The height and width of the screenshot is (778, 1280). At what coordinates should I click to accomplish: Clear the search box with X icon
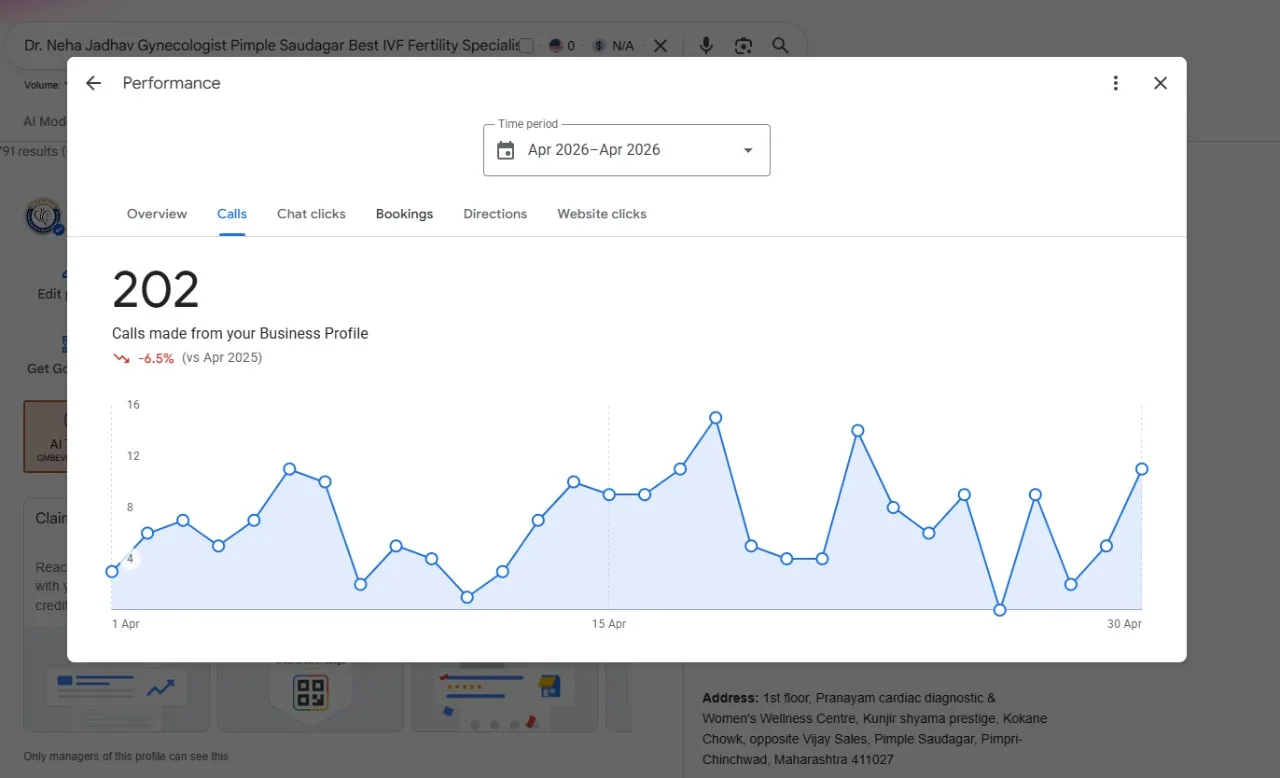click(x=660, y=46)
